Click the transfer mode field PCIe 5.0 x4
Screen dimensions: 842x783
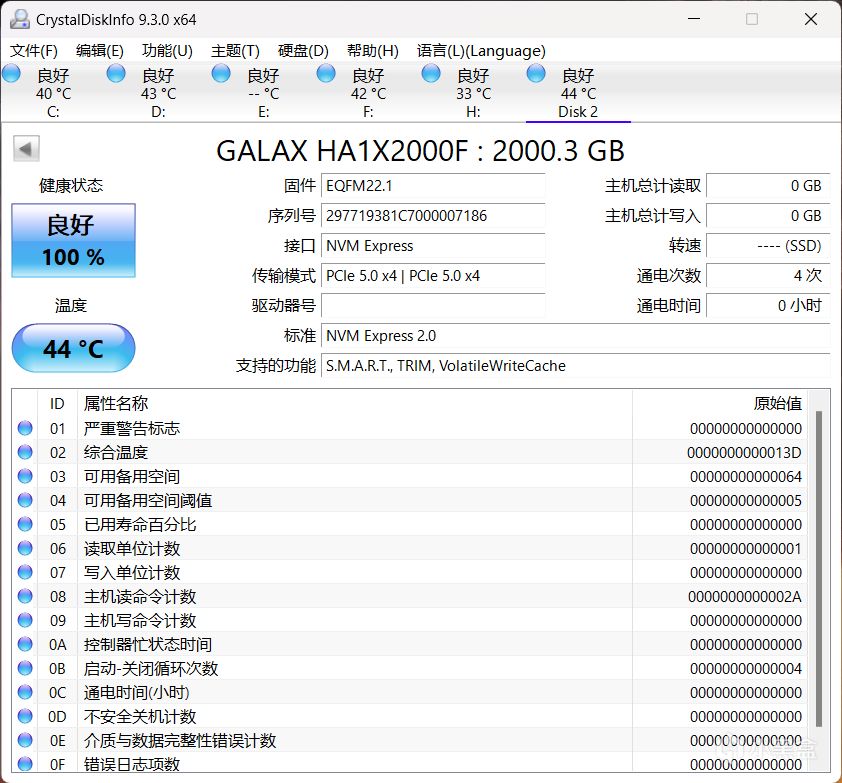click(433, 276)
